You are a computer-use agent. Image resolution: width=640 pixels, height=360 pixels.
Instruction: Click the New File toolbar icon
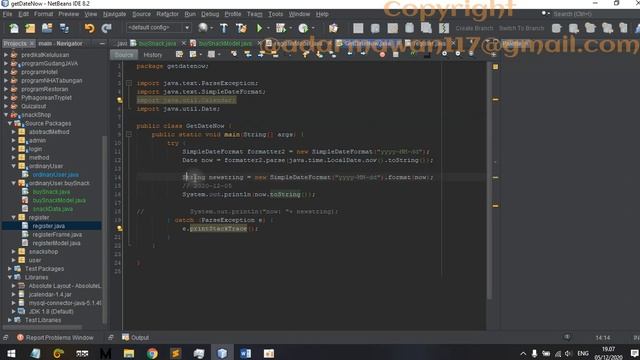click(14, 28)
